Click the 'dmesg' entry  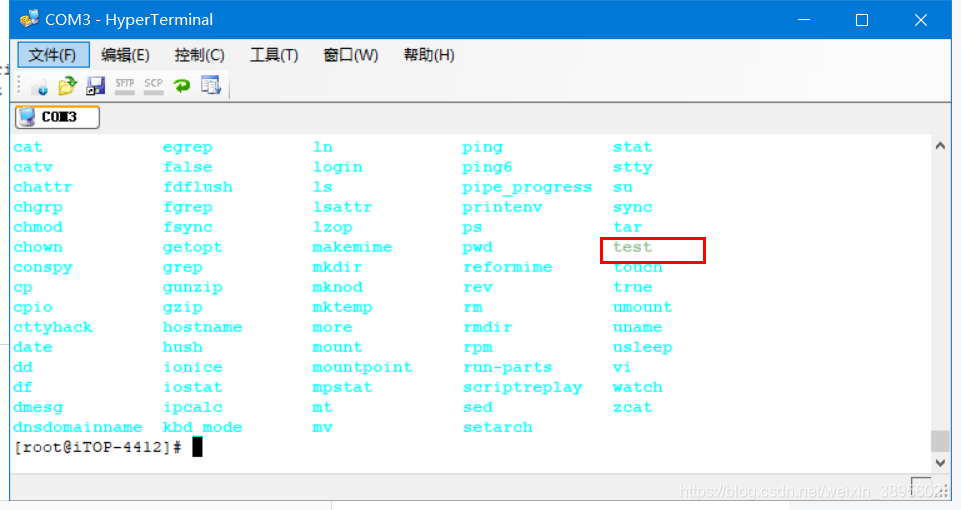pos(38,407)
